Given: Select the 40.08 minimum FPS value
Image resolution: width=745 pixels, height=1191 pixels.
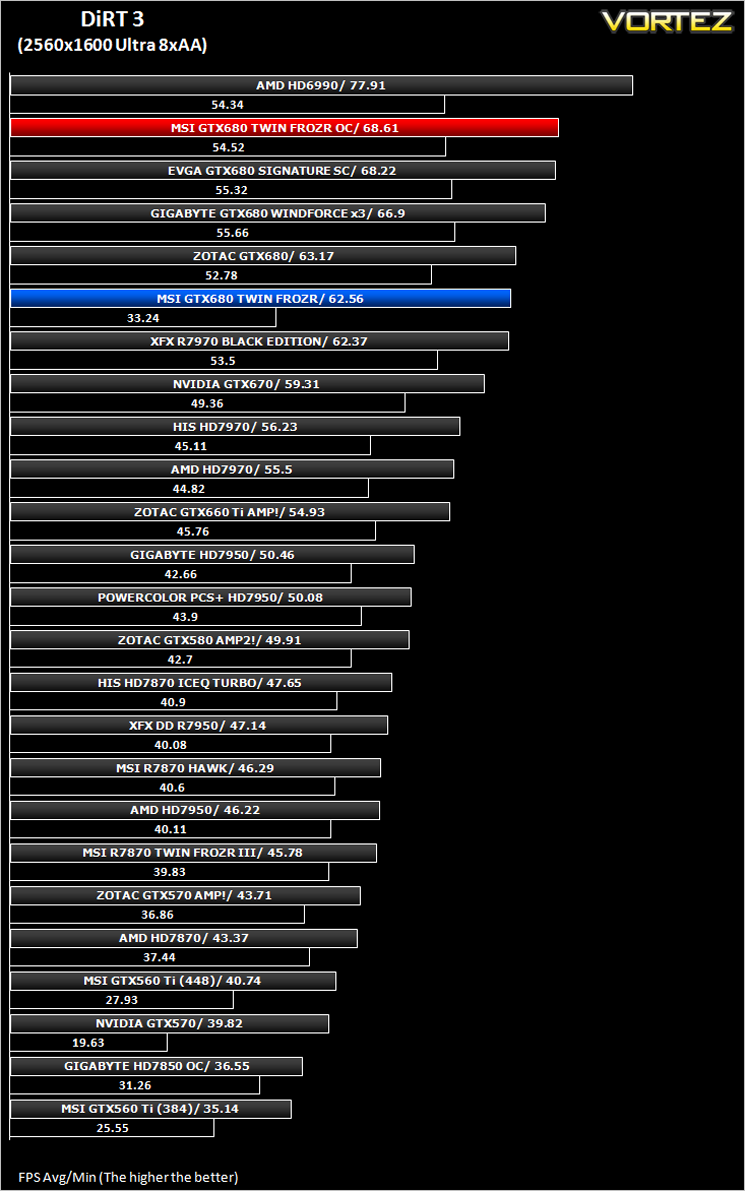Looking at the screenshot, I should [x=170, y=744].
